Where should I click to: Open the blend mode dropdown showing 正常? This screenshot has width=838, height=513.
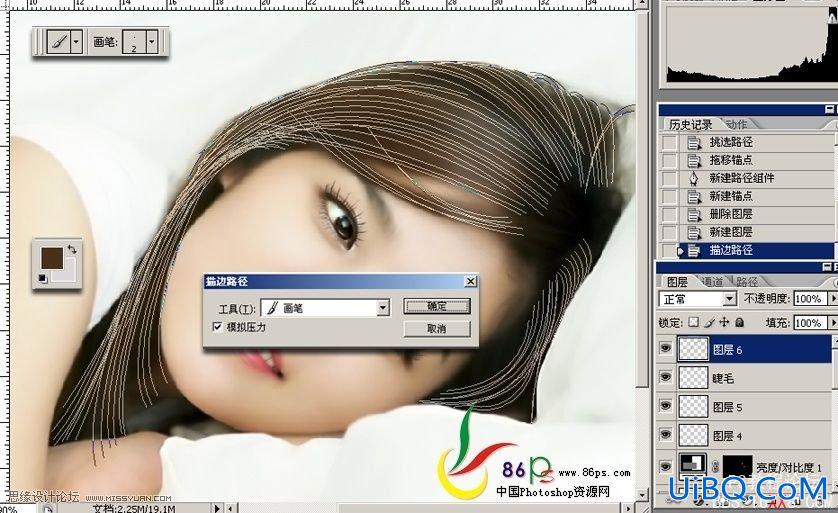[x=697, y=299]
